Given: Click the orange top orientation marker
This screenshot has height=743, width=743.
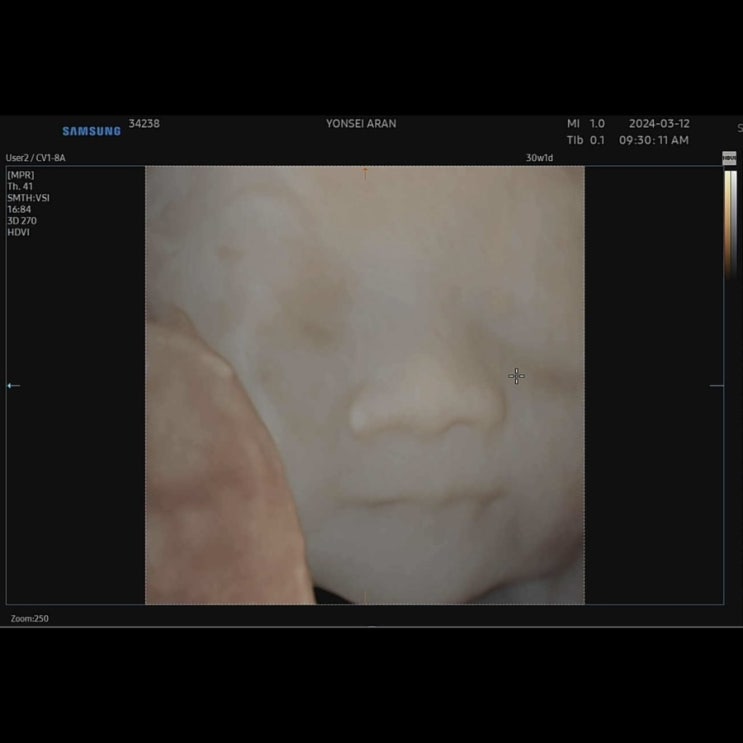Looking at the screenshot, I should [365, 173].
